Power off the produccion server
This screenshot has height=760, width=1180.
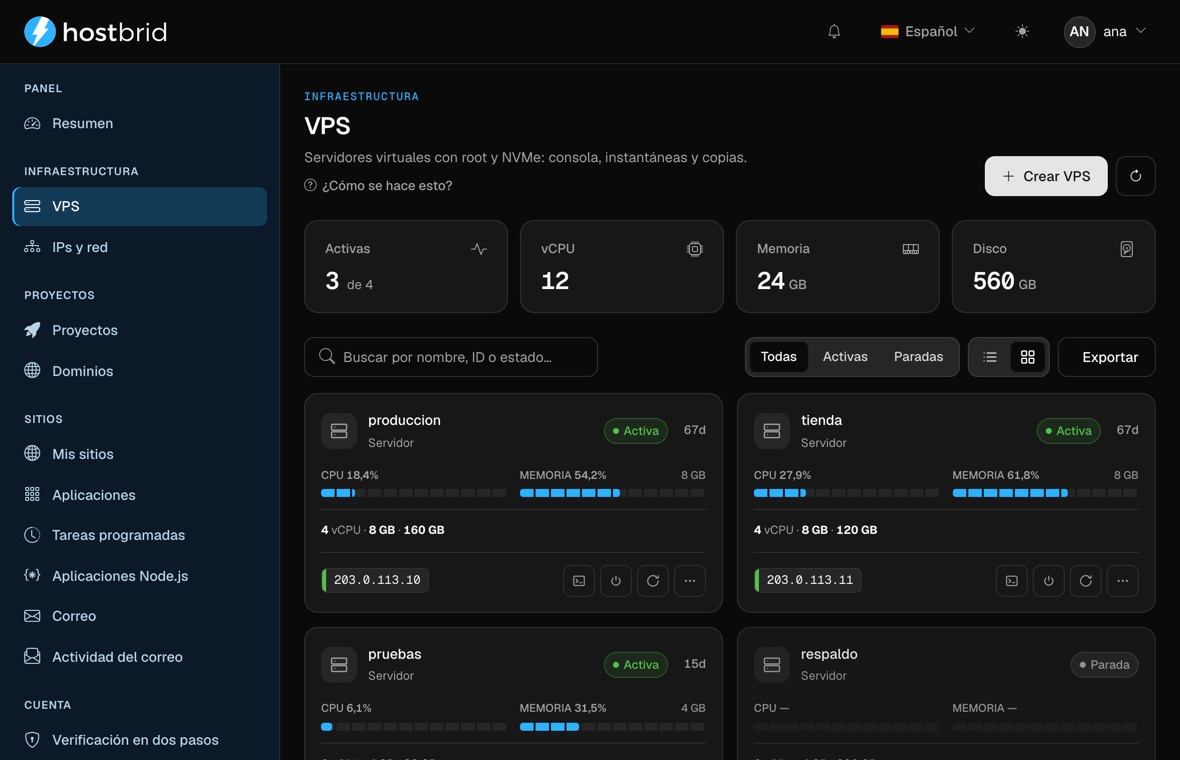[x=616, y=581]
